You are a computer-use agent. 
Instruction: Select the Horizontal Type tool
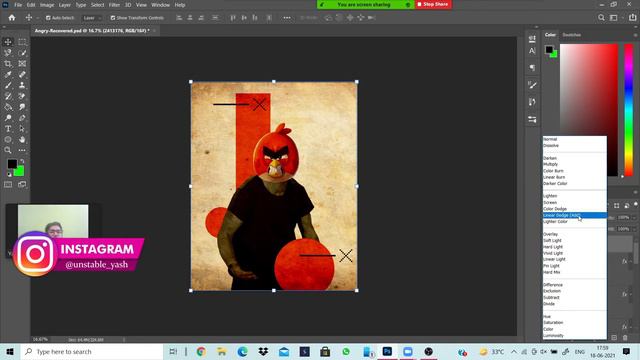[x=8, y=129]
